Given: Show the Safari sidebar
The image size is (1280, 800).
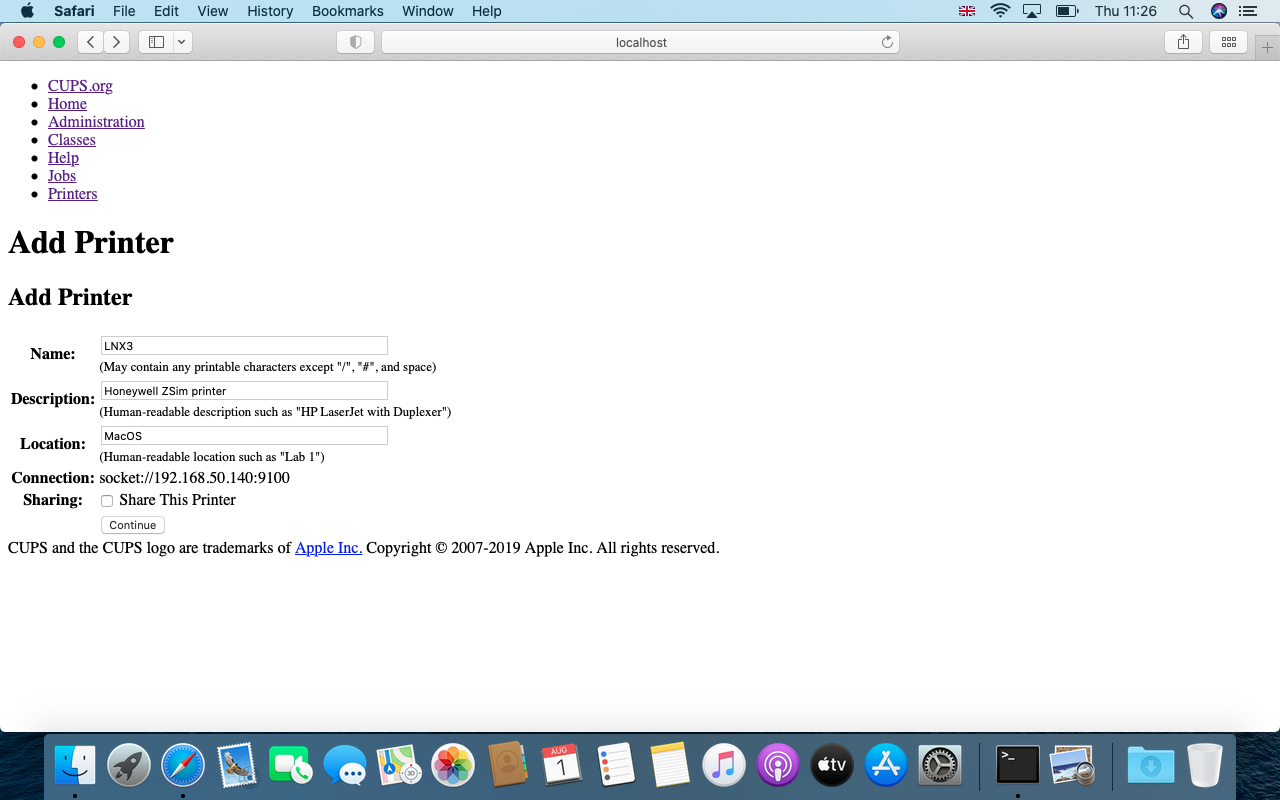Looking at the screenshot, I should 156,42.
